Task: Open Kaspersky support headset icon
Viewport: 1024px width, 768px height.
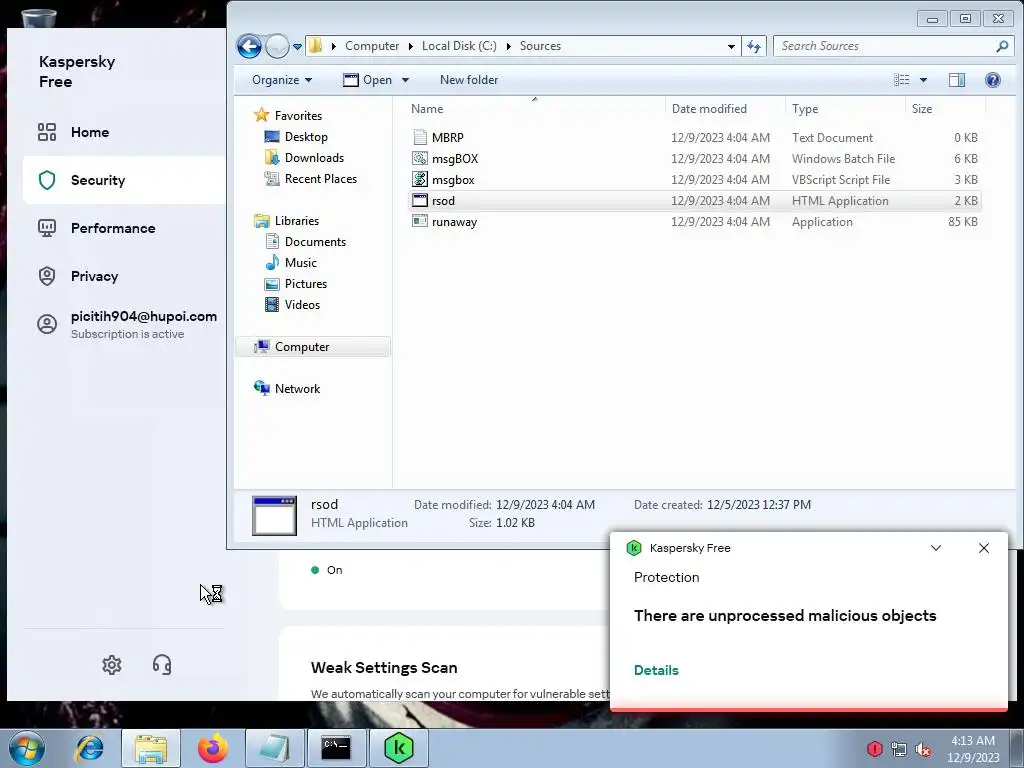Action: 162,665
